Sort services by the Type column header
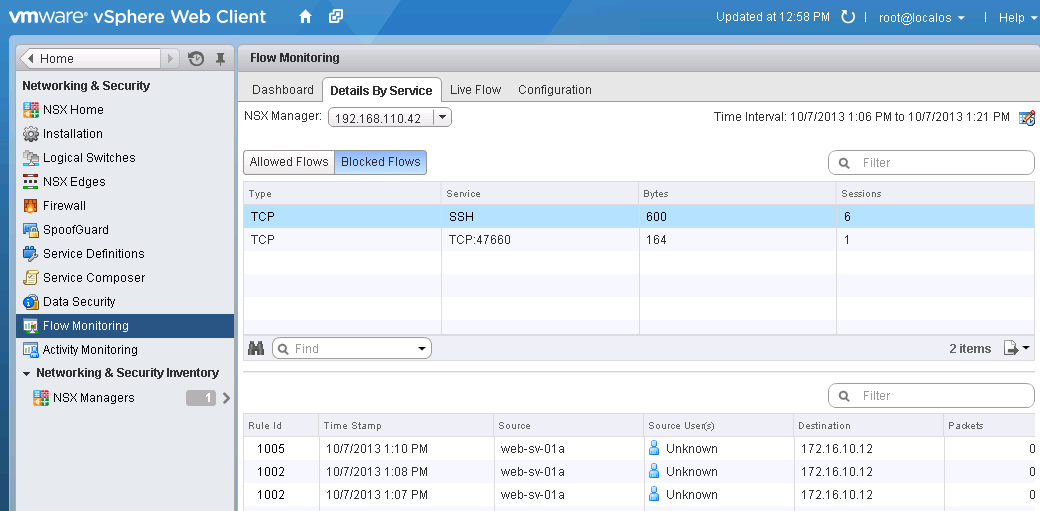Screen dimensions: 1040x511 342,194
